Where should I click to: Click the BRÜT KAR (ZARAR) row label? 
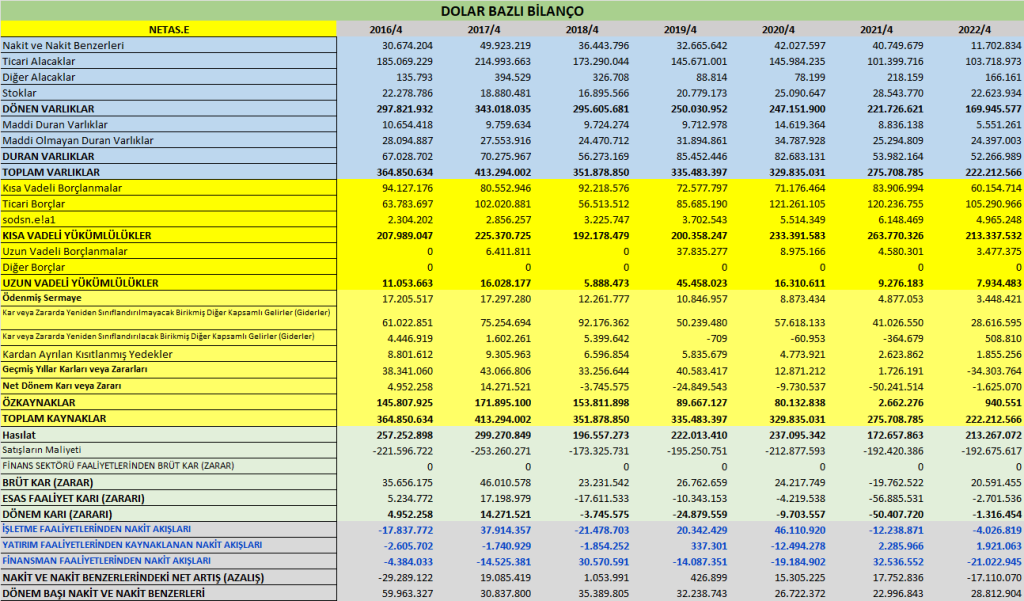click(48, 483)
